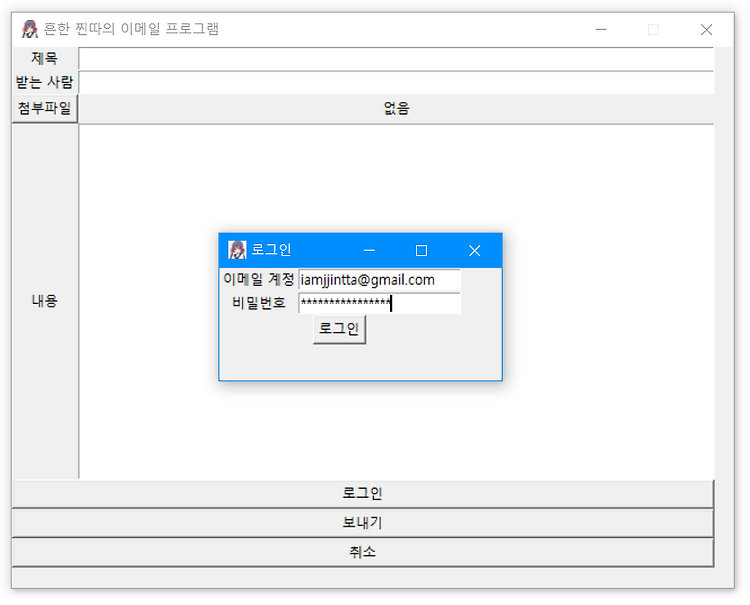750x605 pixels.
Task: Click the 제목 subject input field
Action: (396, 59)
